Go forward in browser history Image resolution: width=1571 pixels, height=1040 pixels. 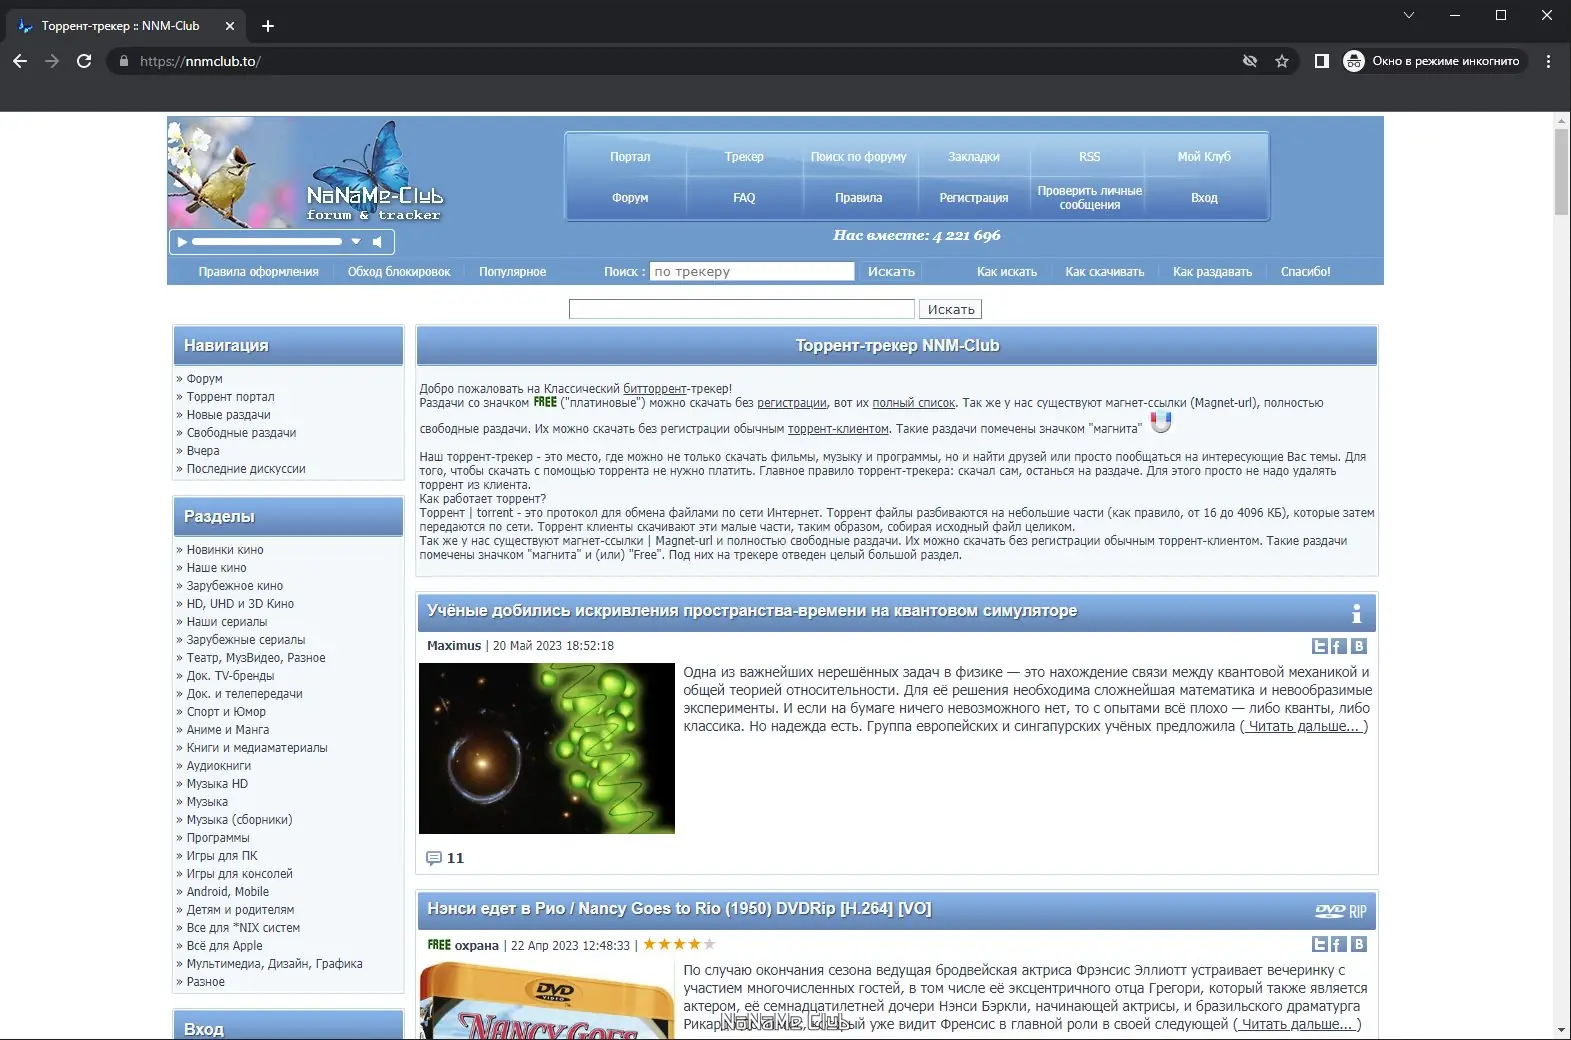52,61
